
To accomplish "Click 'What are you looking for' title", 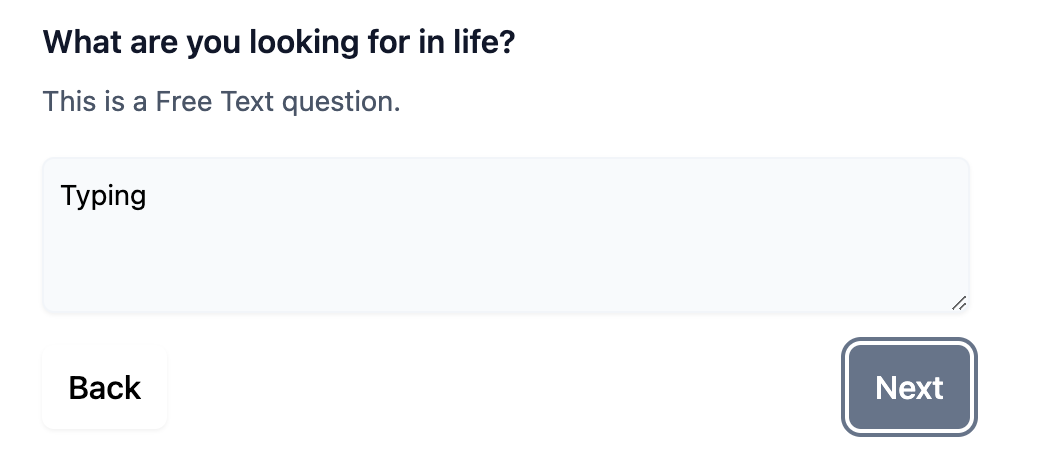I will tap(201, 42).
